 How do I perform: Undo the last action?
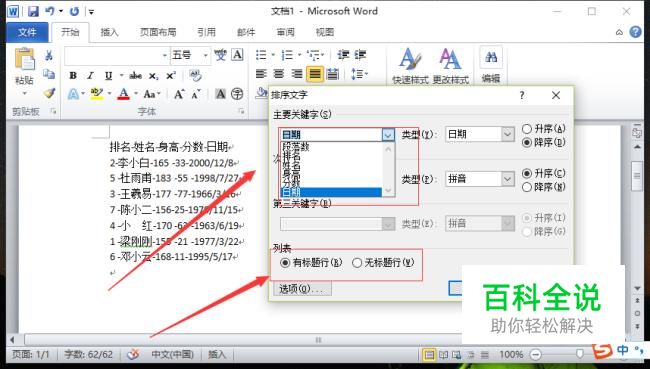(x=50, y=11)
